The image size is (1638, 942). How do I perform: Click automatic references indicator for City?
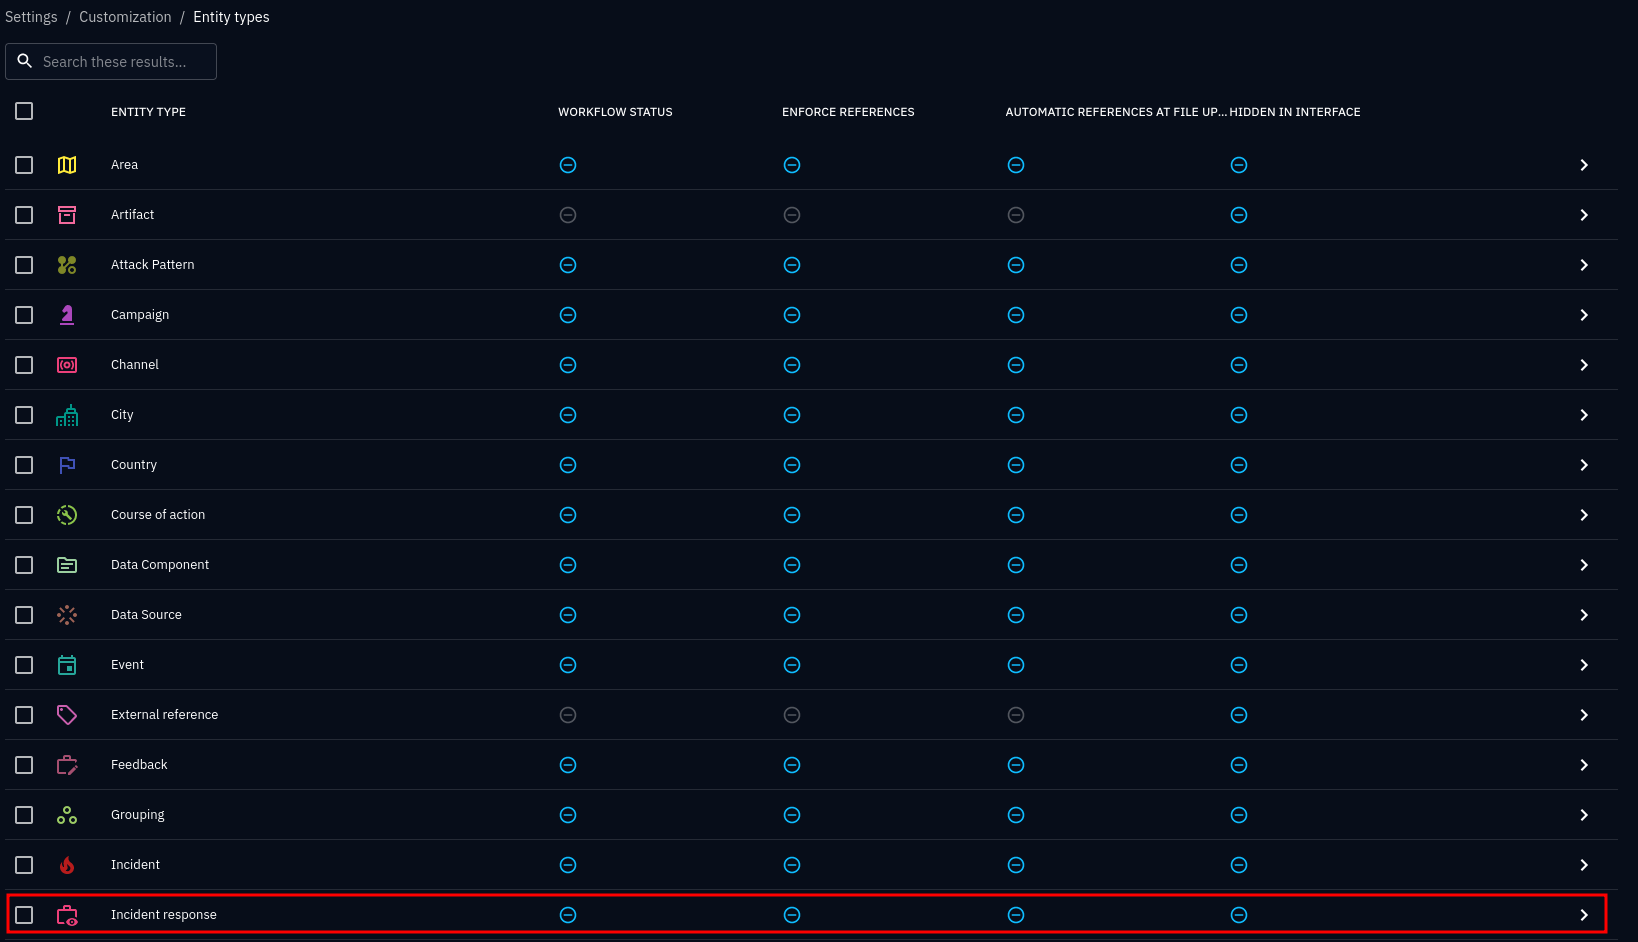pyautogui.click(x=1016, y=415)
